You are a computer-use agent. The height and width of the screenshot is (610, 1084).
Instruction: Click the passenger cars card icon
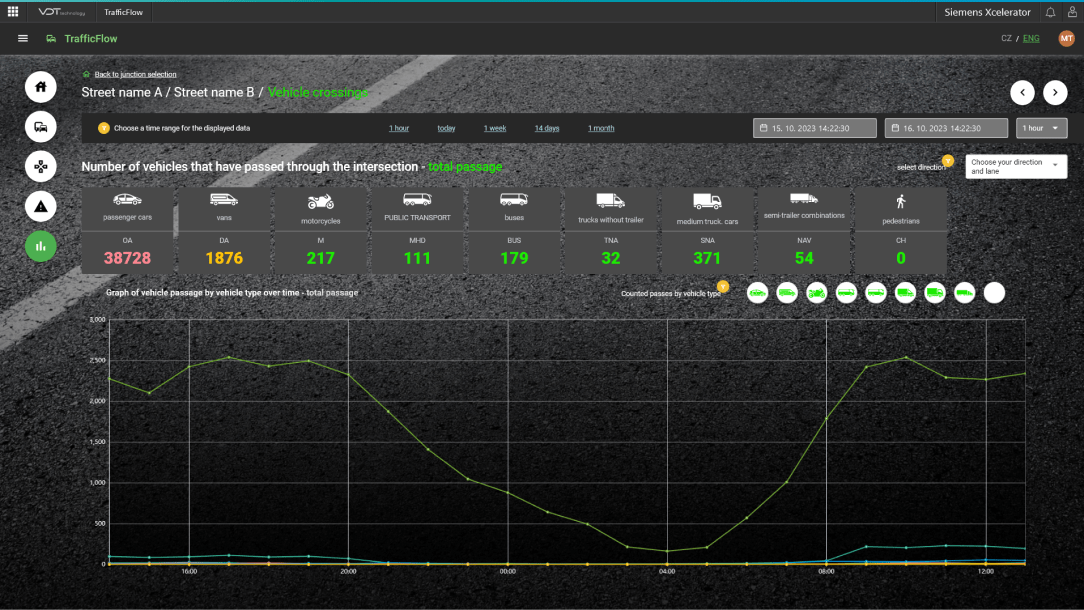coord(127,200)
